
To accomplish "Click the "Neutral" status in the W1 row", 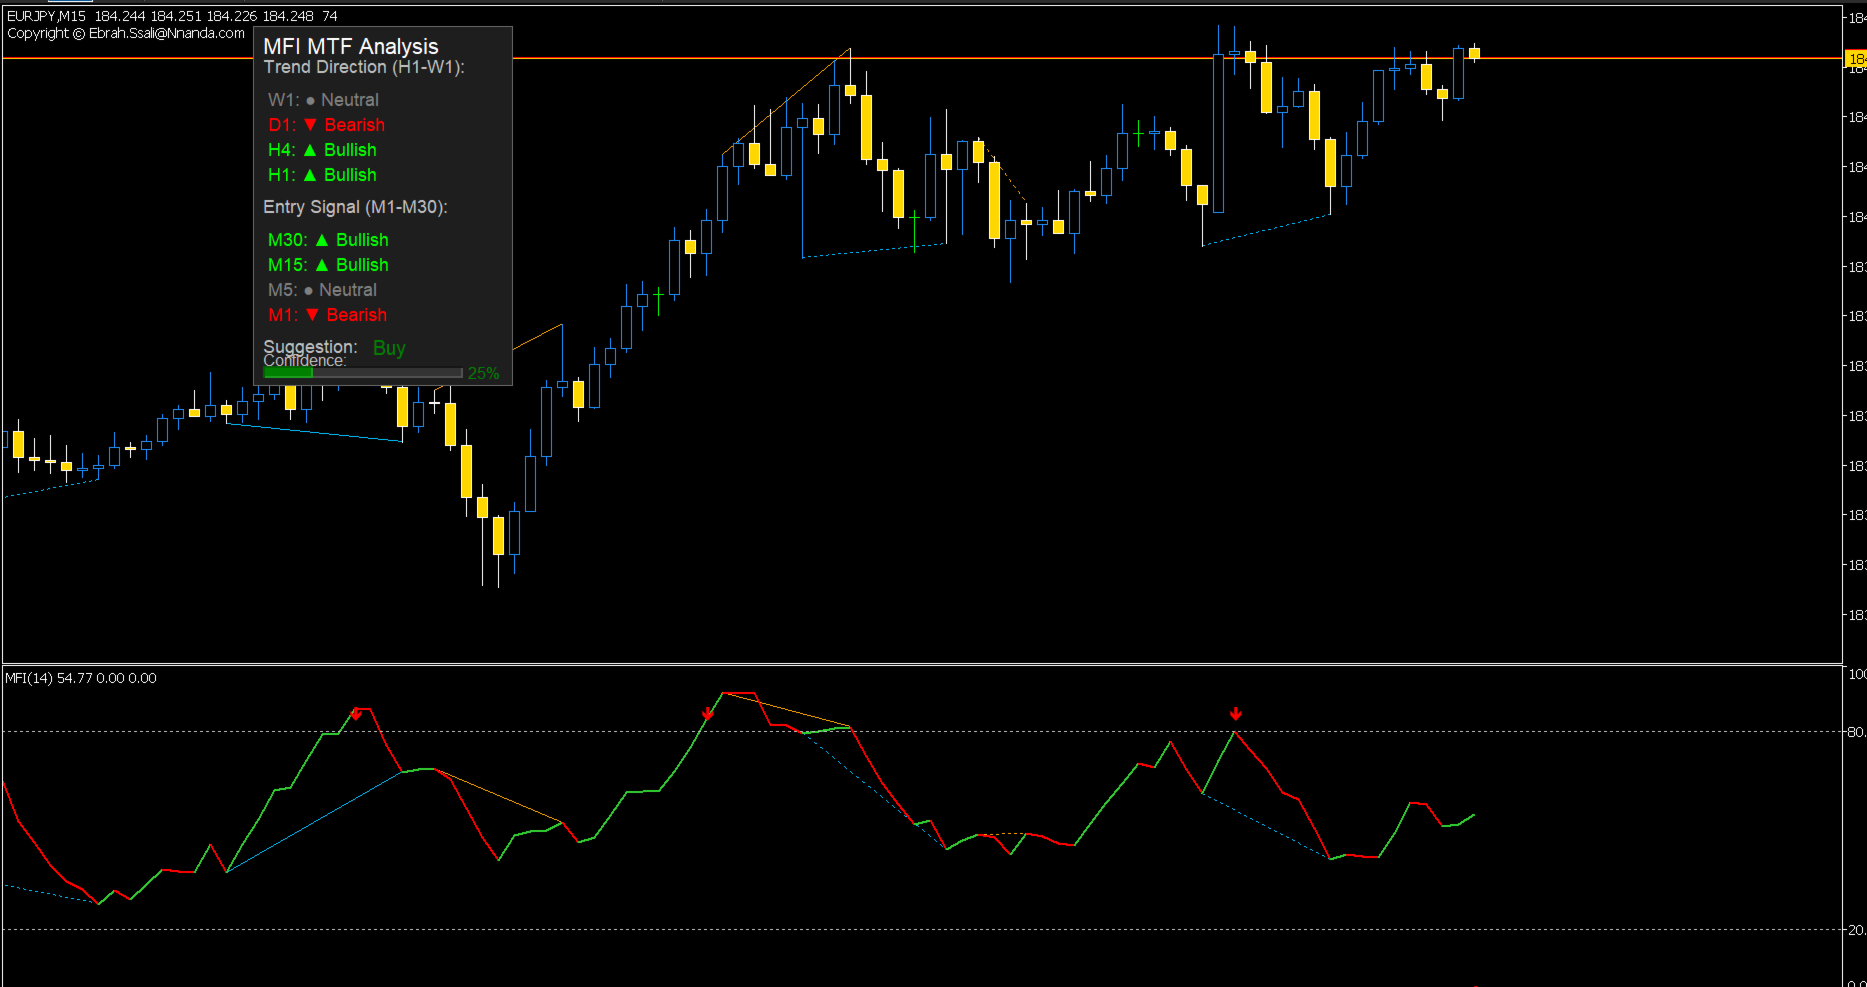I will pyautogui.click(x=350, y=100).
